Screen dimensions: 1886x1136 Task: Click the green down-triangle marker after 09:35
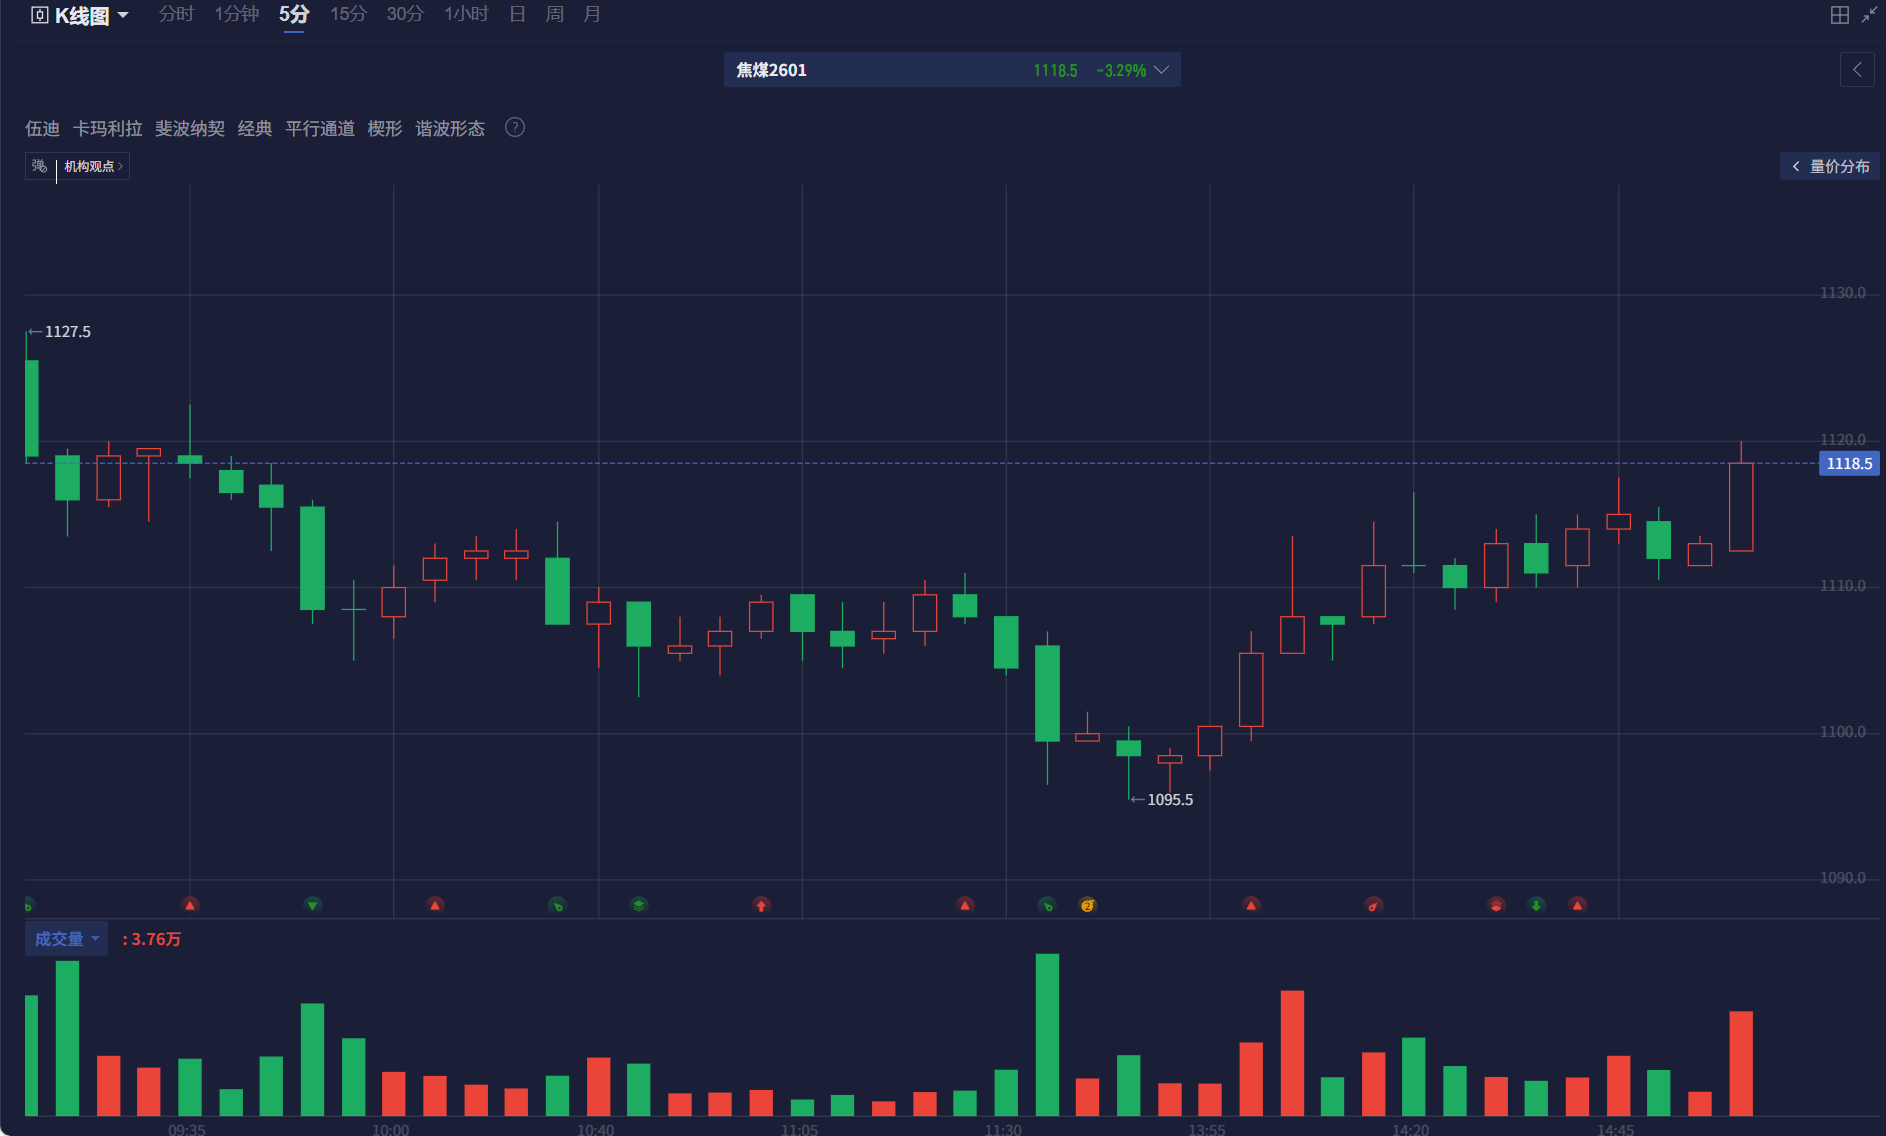point(313,905)
